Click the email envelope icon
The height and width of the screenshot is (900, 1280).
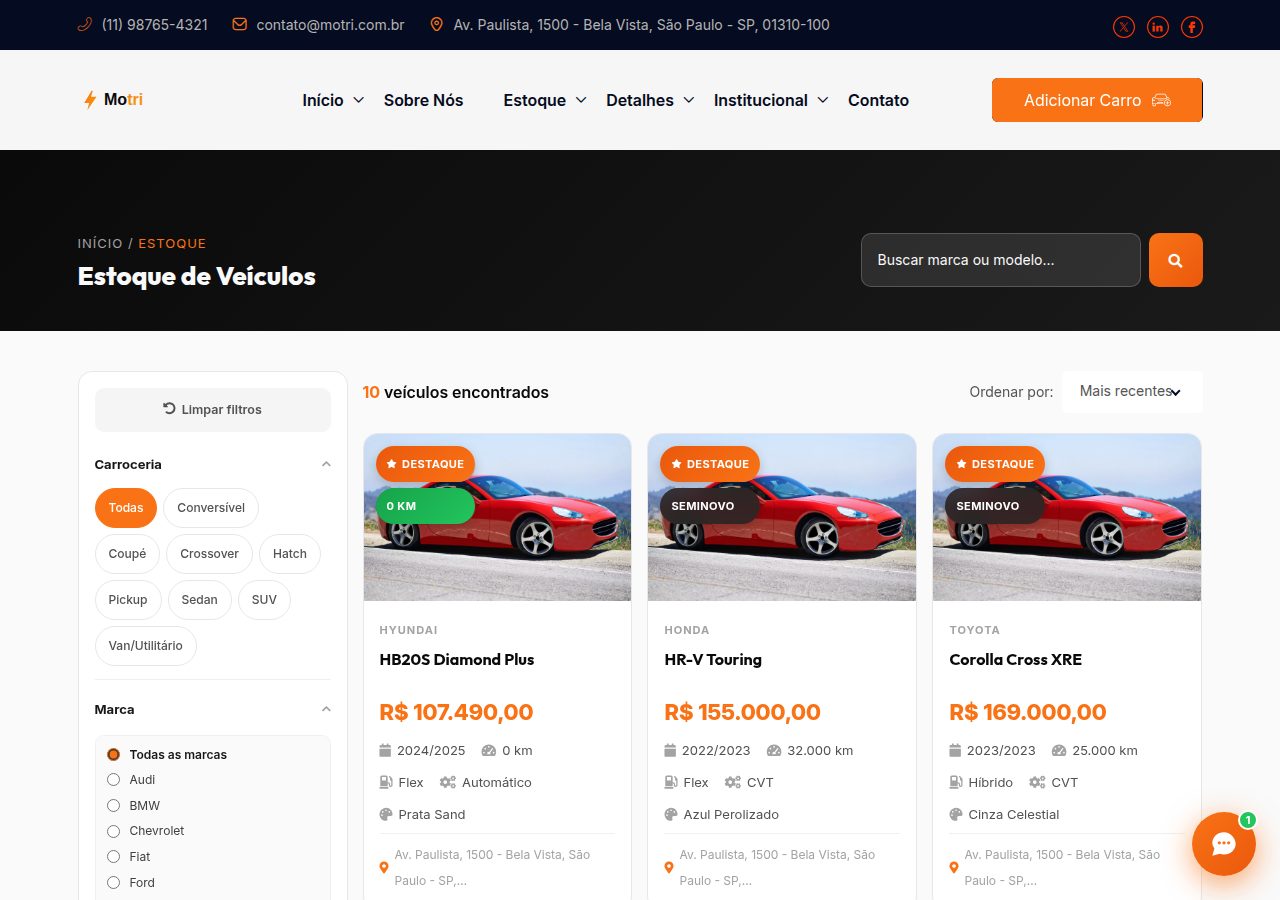(x=240, y=24)
